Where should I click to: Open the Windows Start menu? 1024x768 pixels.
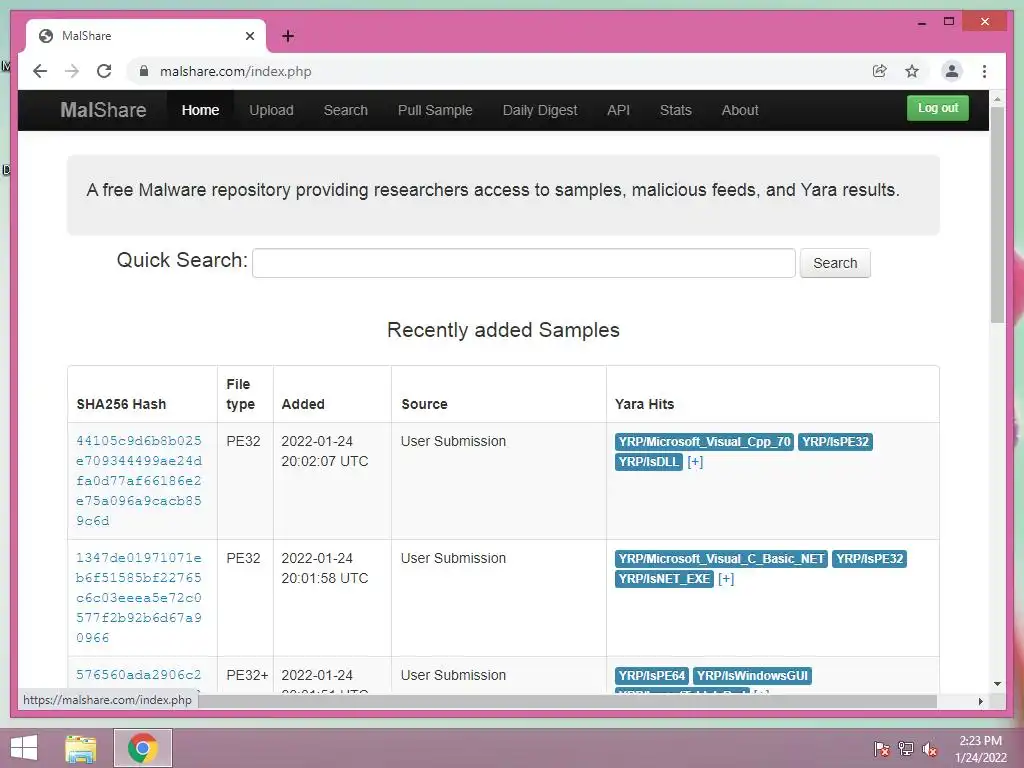pos(24,748)
